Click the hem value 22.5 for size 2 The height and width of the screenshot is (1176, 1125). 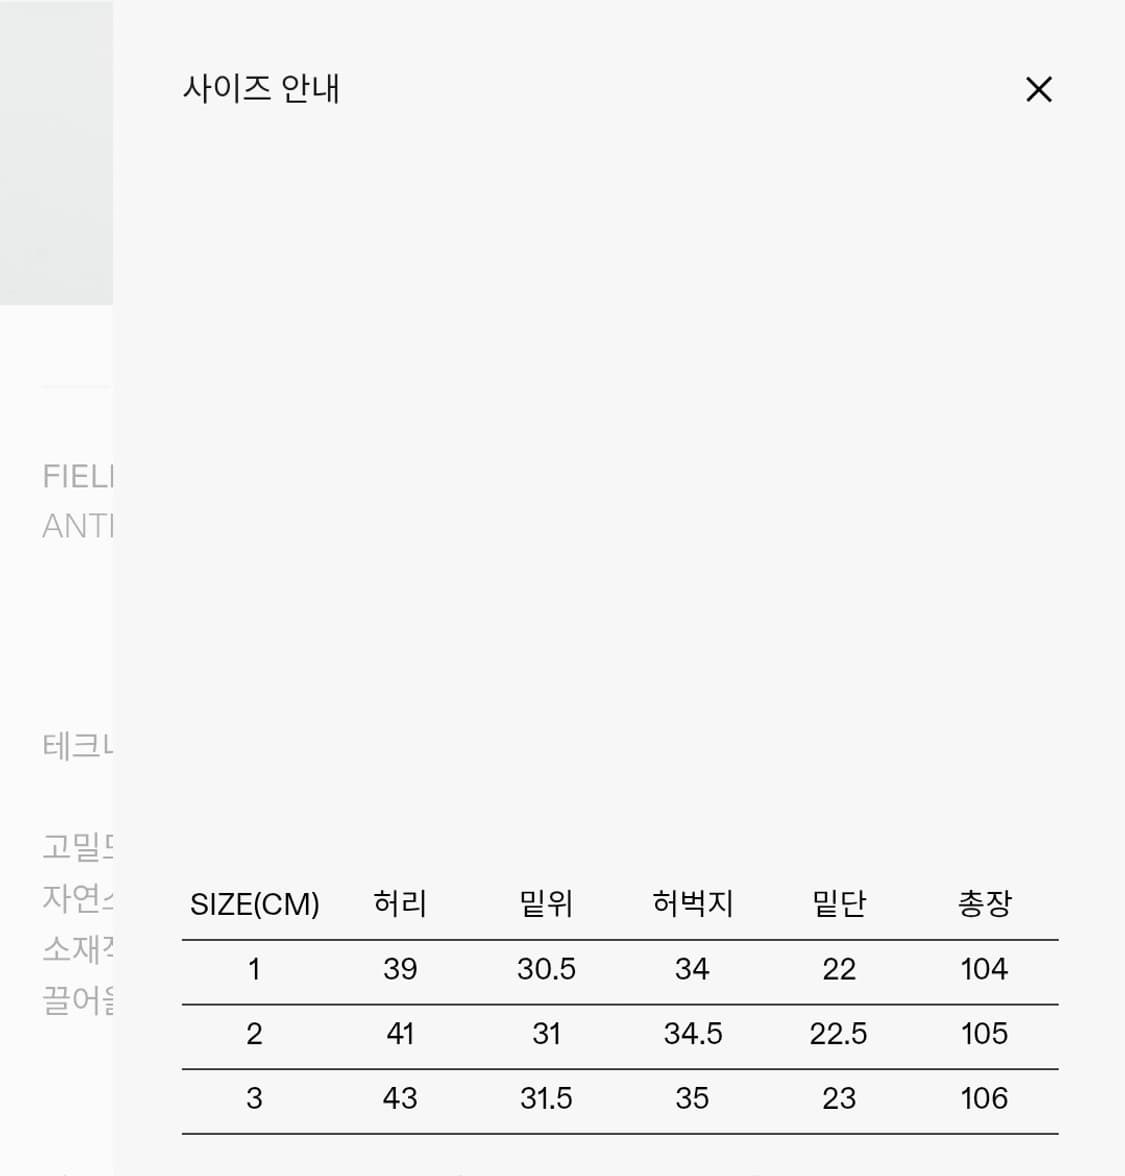coord(840,1034)
